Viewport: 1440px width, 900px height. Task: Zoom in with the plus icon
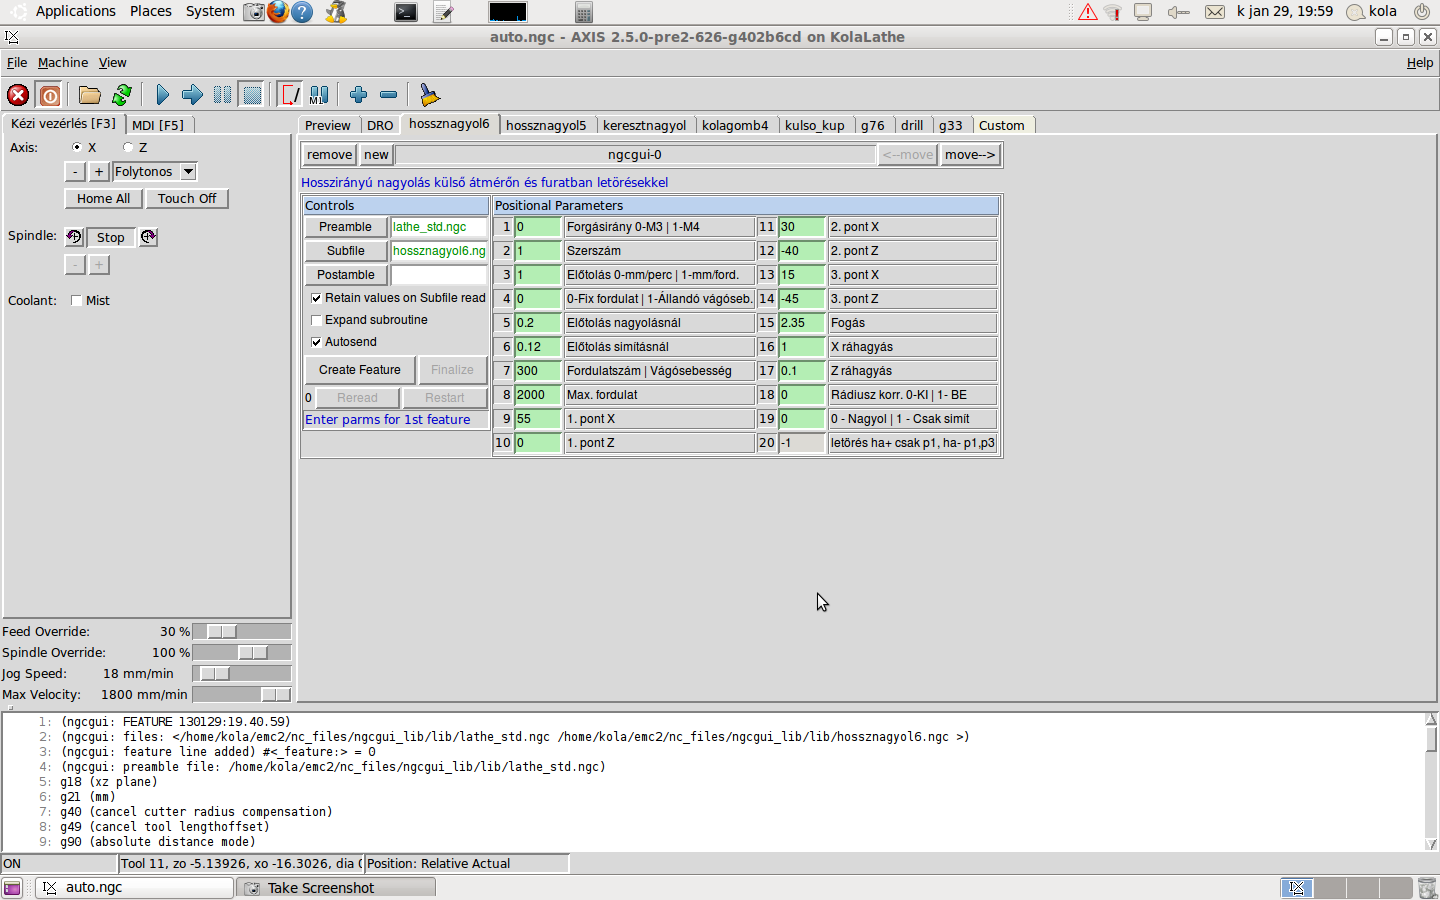coord(358,95)
